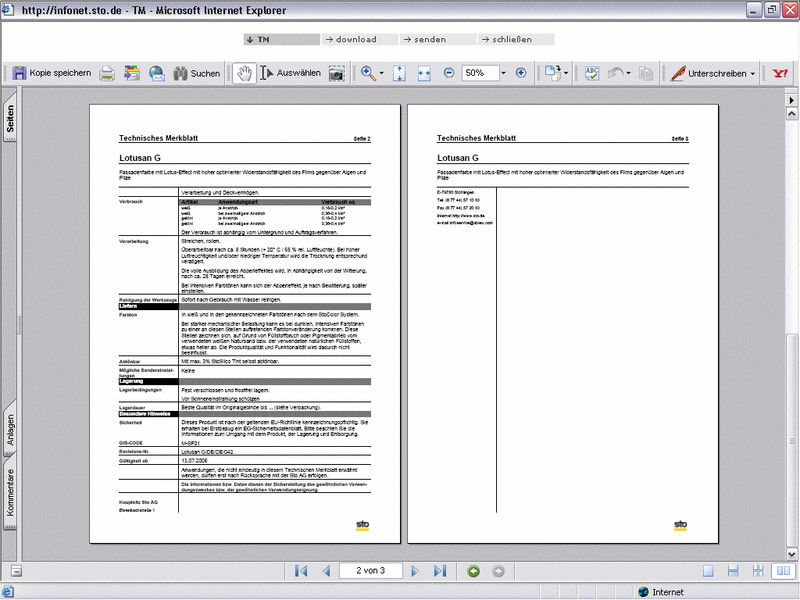Click the schließen link
Image resolution: width=800 pixels, height=600 pixels.
516,39
